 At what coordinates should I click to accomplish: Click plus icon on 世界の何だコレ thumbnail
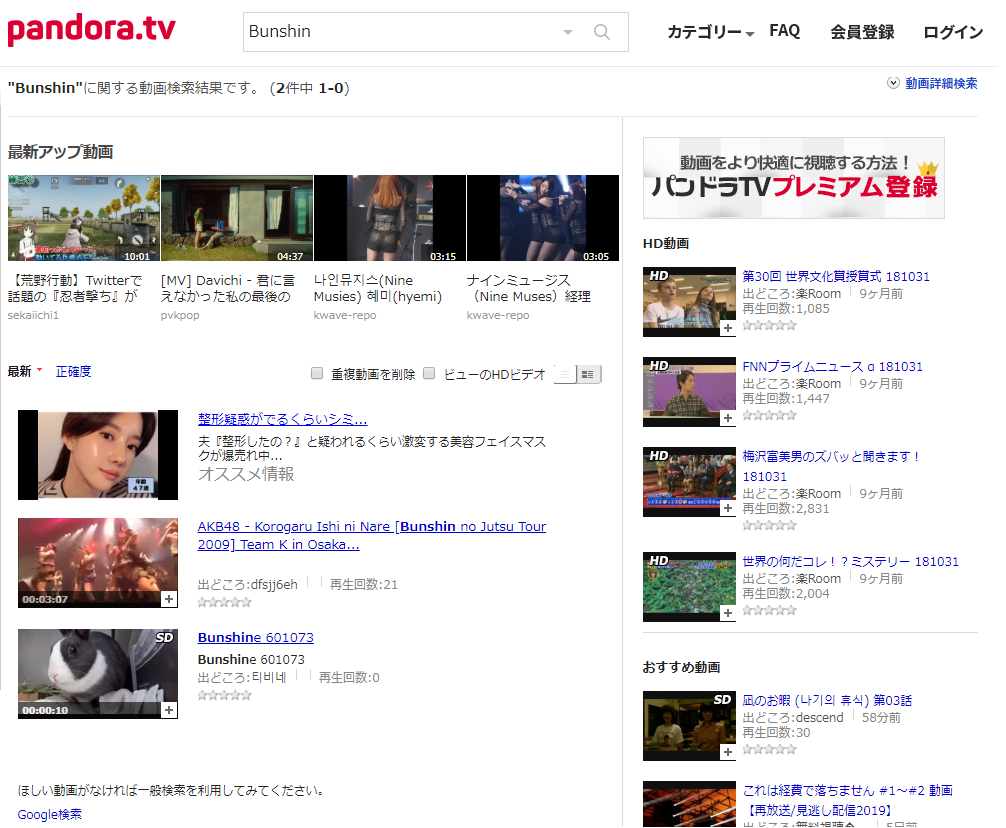728,613
